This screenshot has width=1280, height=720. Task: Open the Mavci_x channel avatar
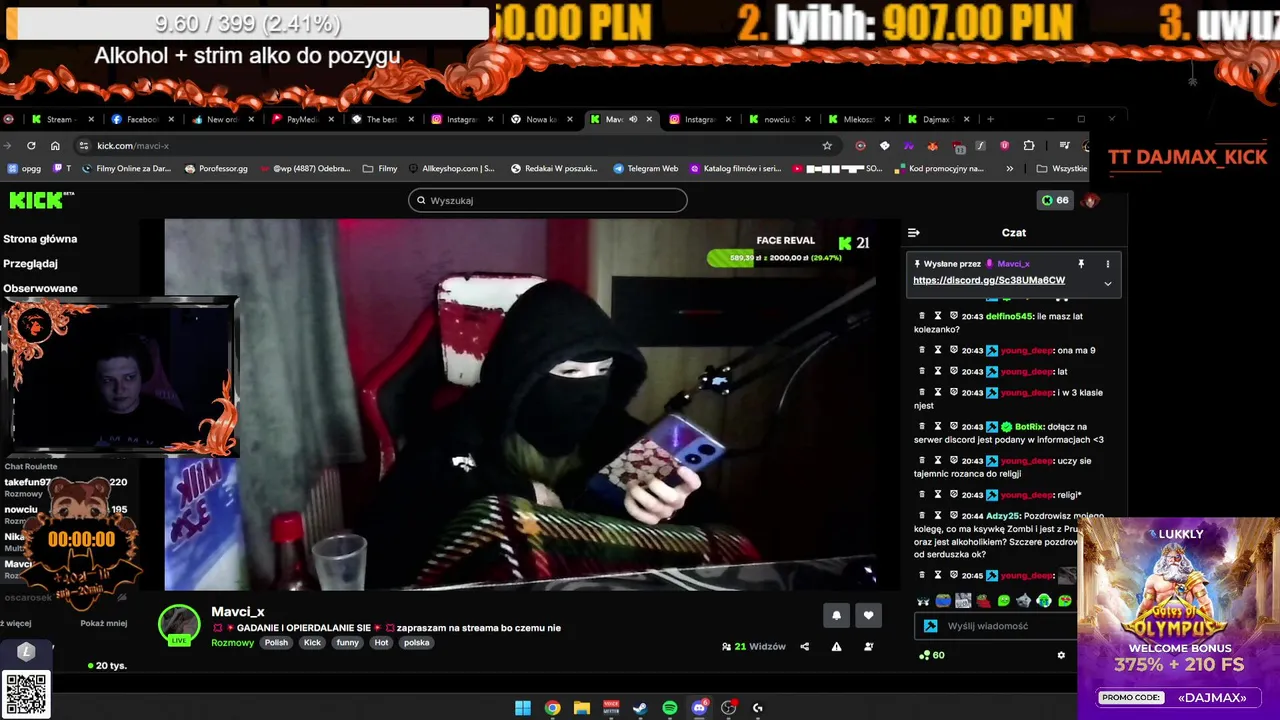pos(179,625)
